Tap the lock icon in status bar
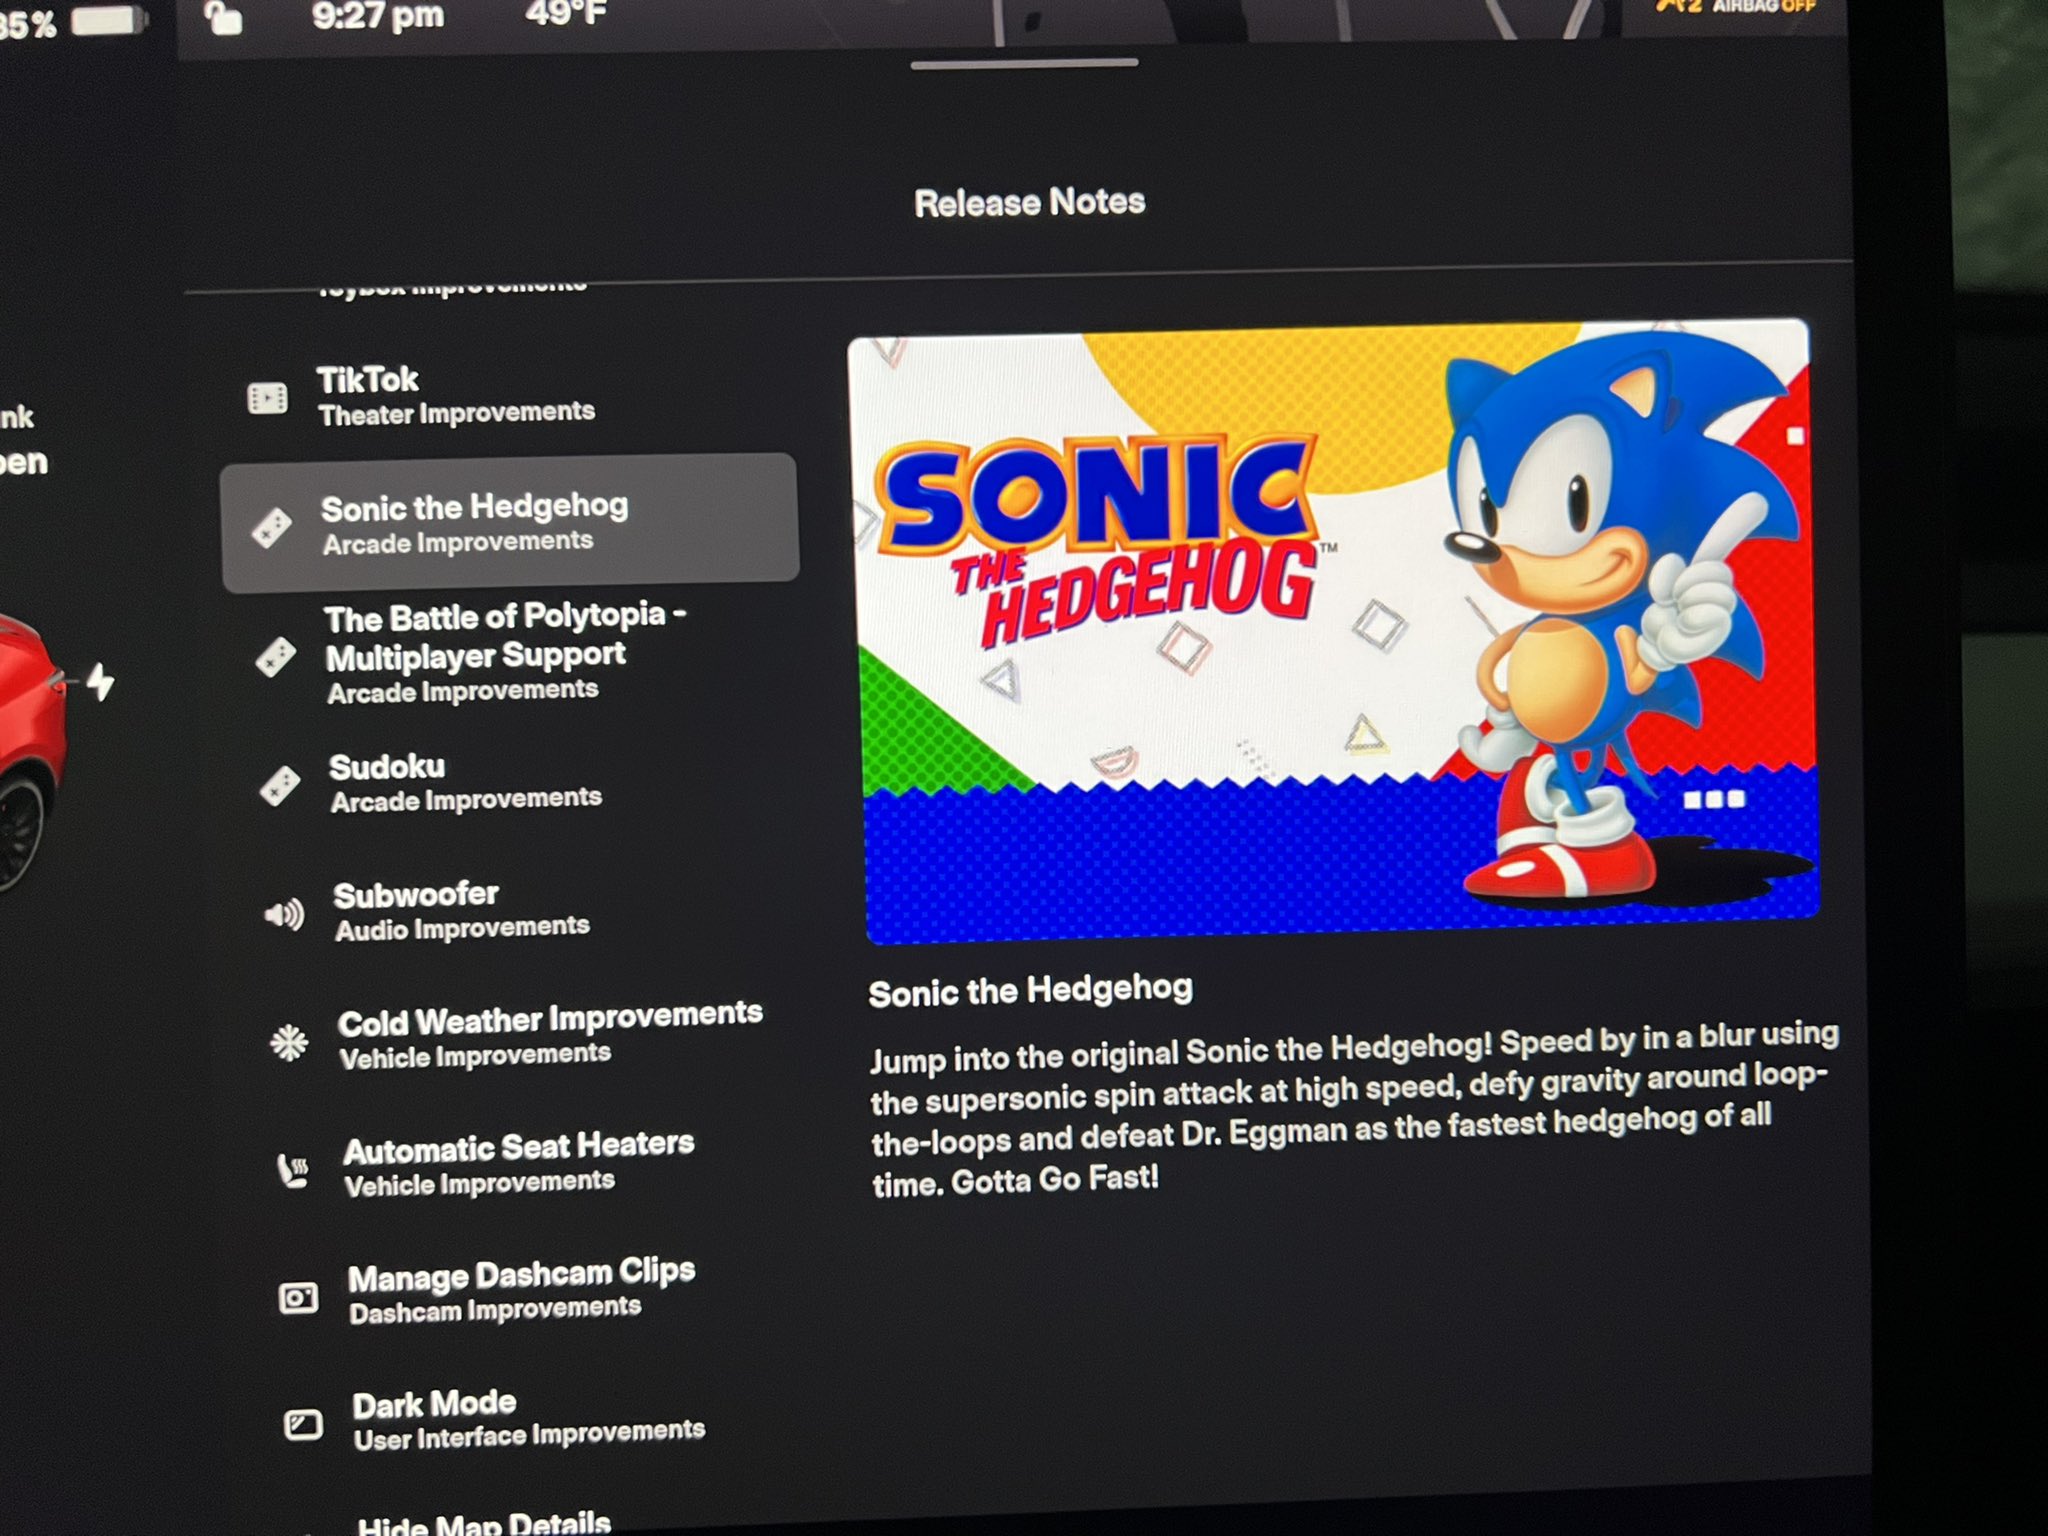Screen dimensions: 2048x1536 222,17
